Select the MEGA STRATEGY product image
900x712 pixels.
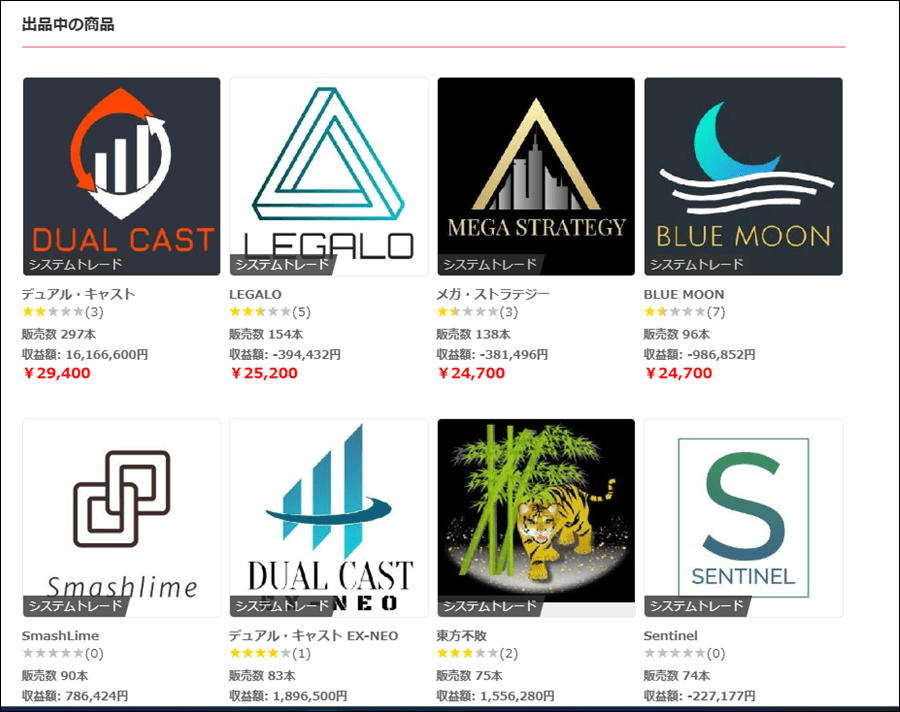click(536, 177)
